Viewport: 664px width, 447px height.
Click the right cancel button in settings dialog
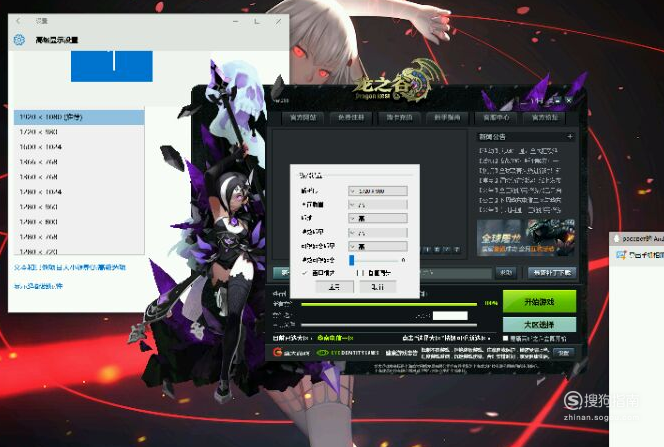pos(378,287)
